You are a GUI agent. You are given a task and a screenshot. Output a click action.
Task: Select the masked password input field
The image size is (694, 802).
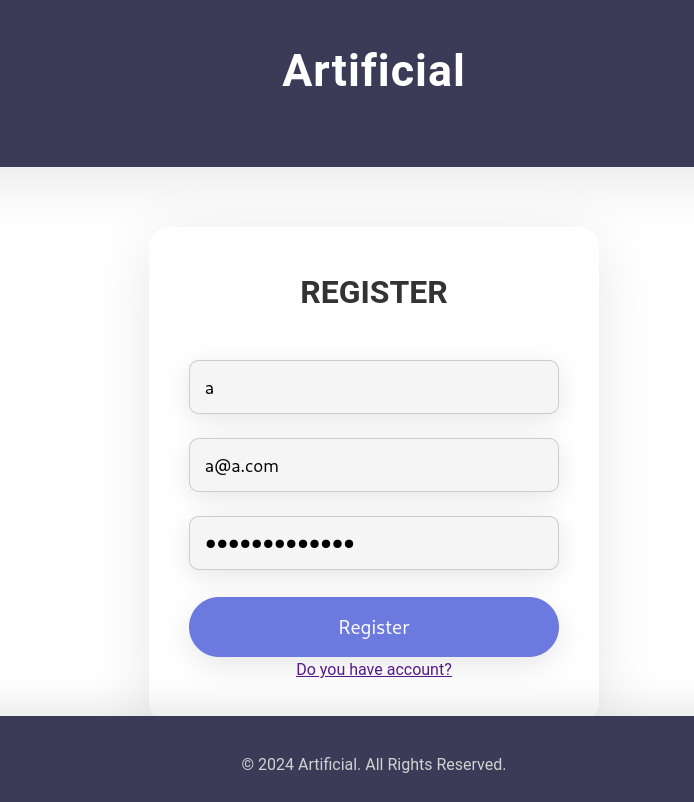point(373,543)
